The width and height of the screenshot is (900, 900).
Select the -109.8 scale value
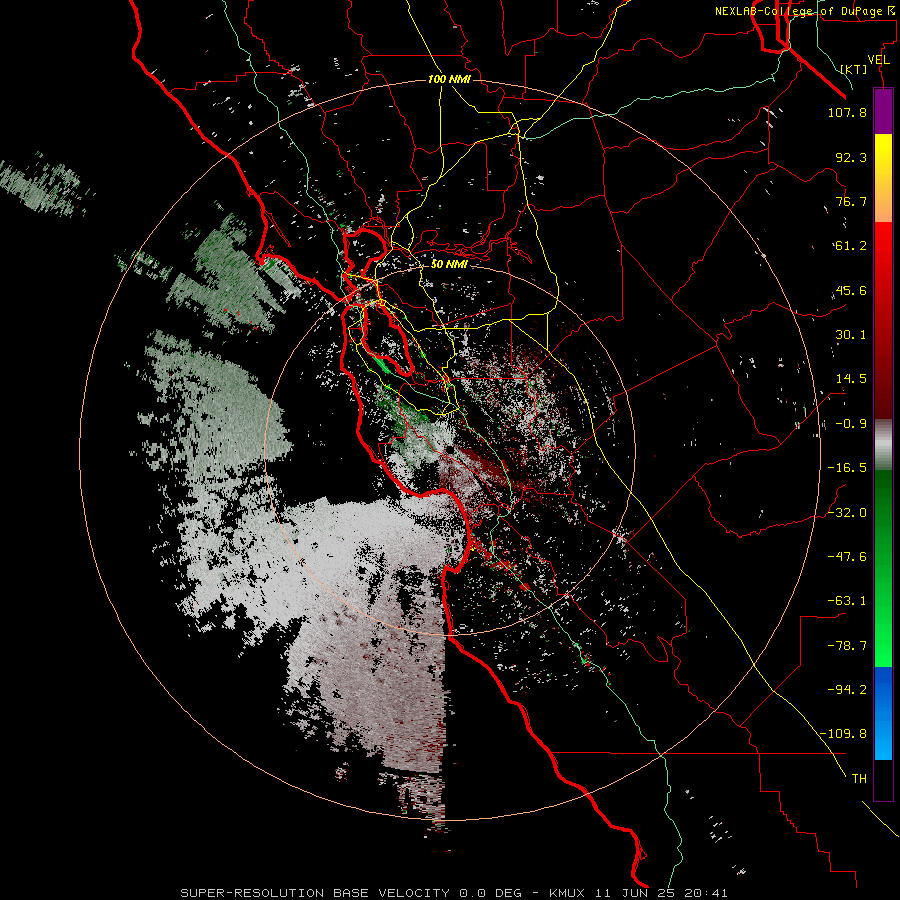843,734
